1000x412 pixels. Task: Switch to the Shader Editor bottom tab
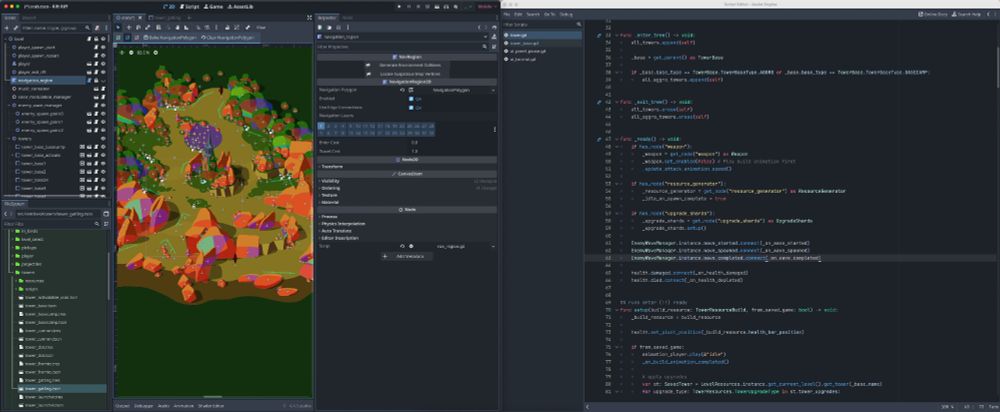[x=212, y=406]
